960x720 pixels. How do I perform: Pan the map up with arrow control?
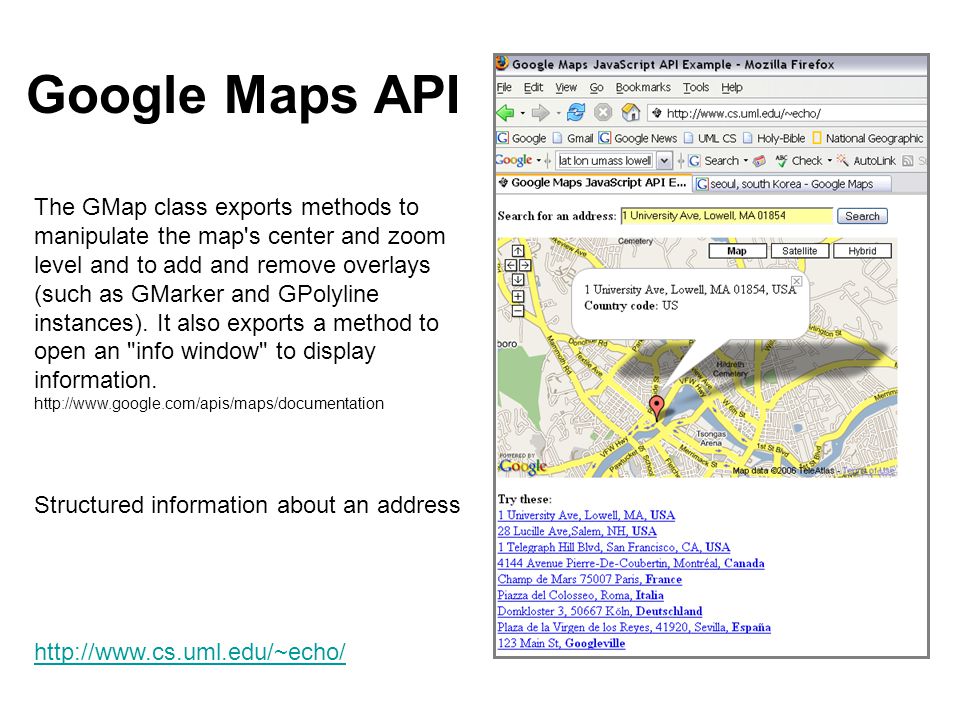point(518,250)
